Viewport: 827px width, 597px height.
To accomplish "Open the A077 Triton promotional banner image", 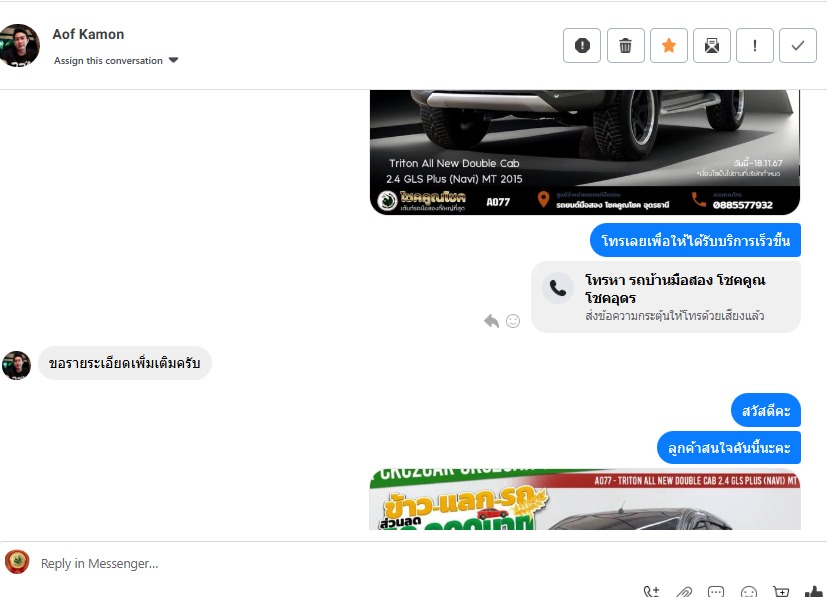I will pos(585,499).
